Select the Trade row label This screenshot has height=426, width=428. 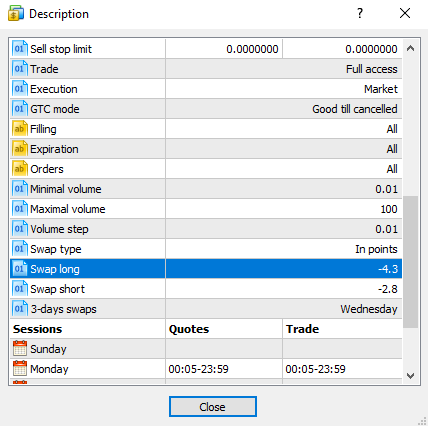point(44,69)
